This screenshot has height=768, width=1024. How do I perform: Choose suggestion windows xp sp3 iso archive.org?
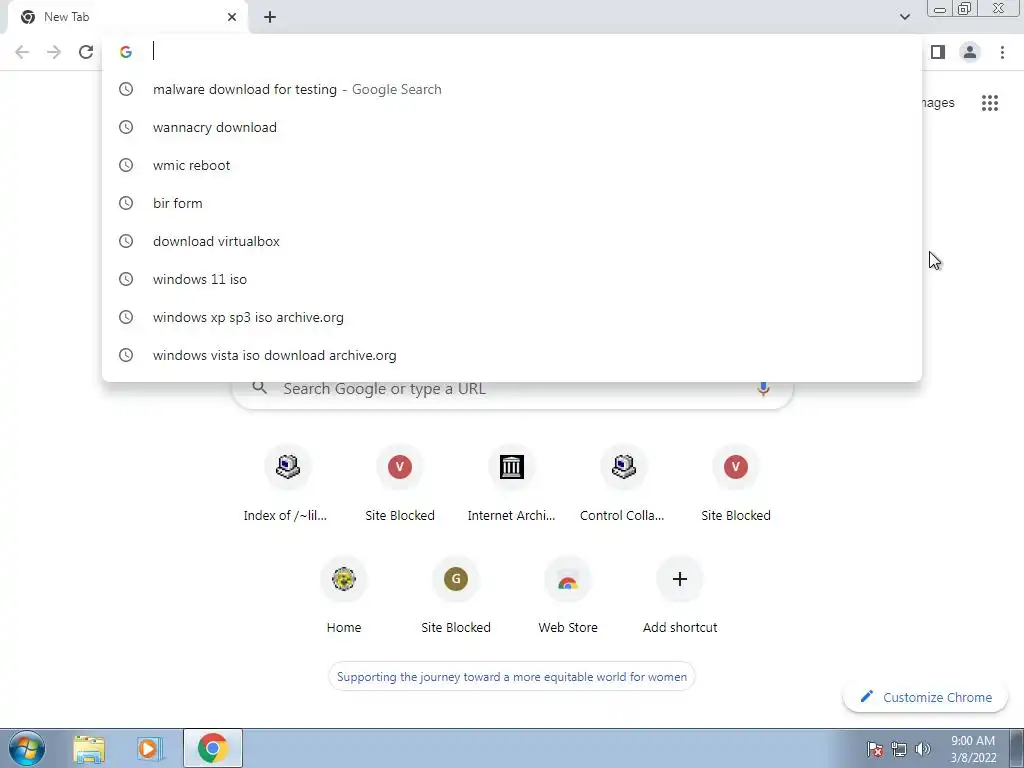click(x=512, y=317)
